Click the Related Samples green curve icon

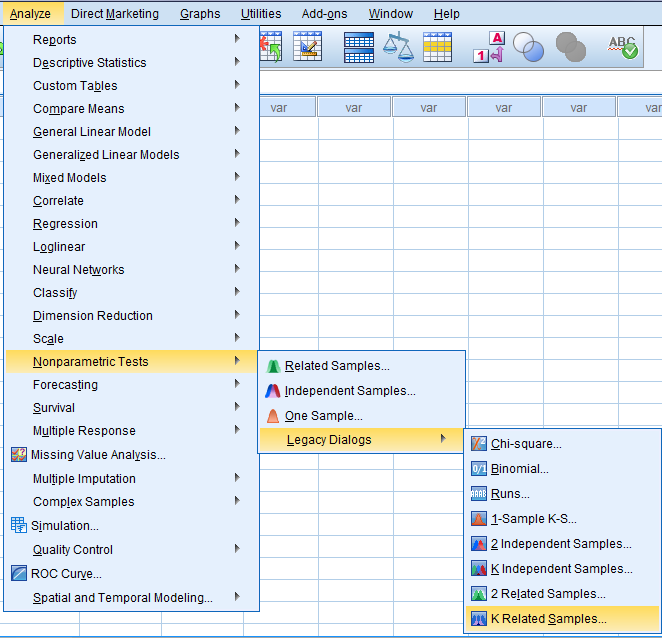tap(273, 366)
